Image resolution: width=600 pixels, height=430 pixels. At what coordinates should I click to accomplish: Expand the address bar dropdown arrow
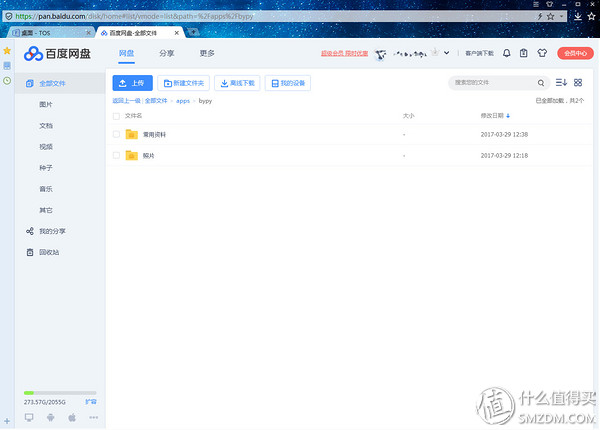[561, 16]
